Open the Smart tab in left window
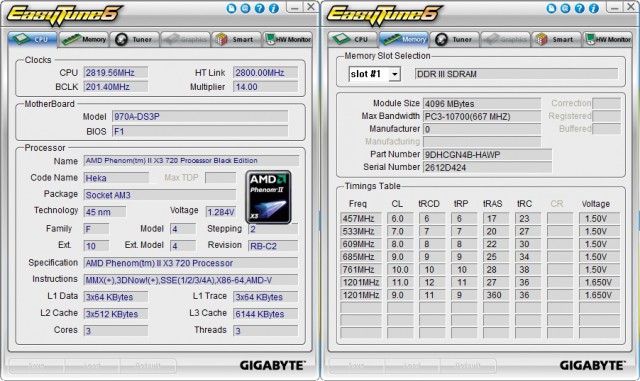Image resolution: width=640 pixels, height=381 pixels. coord(236,40)
